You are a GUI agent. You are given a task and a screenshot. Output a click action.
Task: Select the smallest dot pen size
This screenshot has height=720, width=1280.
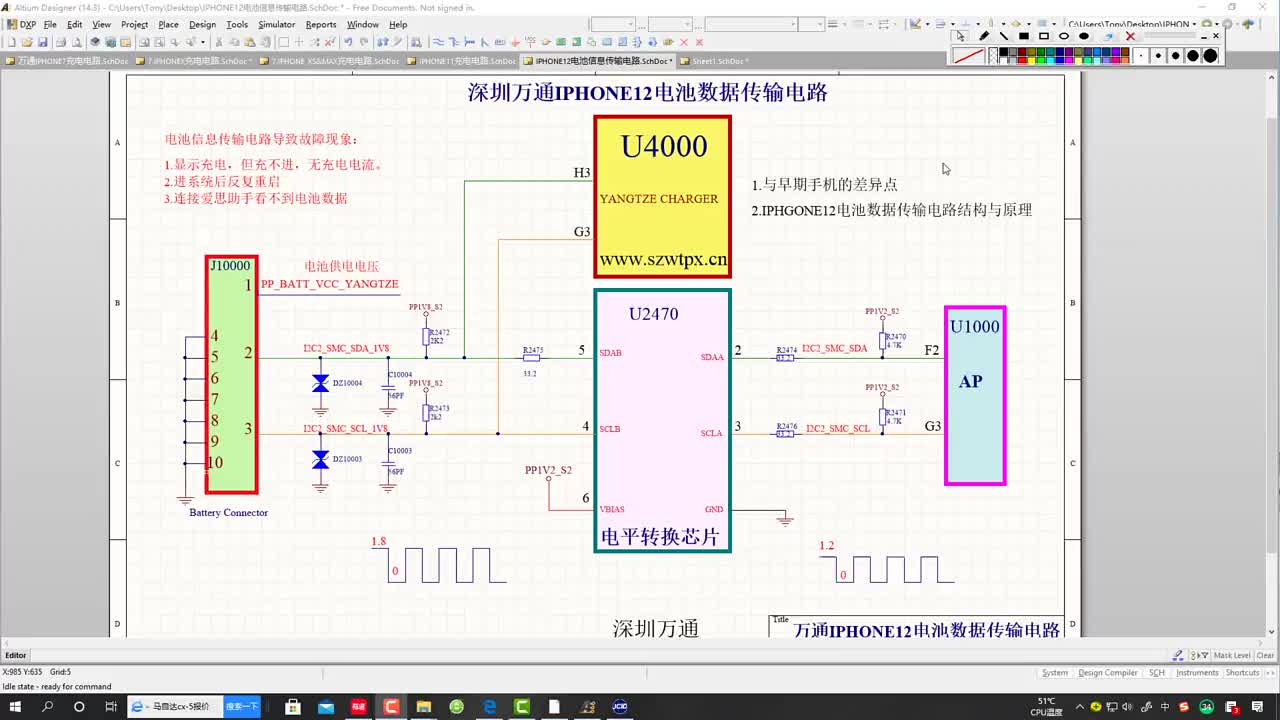click(1141, 56)
